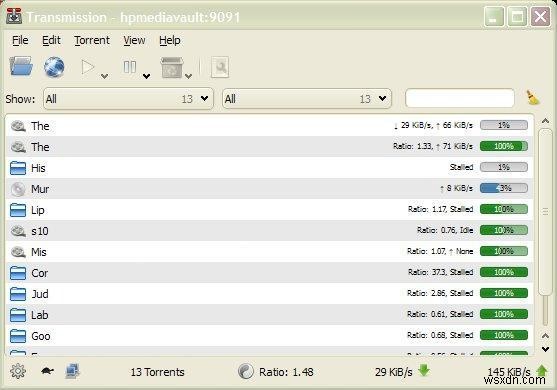Toggle turtle alternative speed limits
557x390 pixels.
[47, 371]
